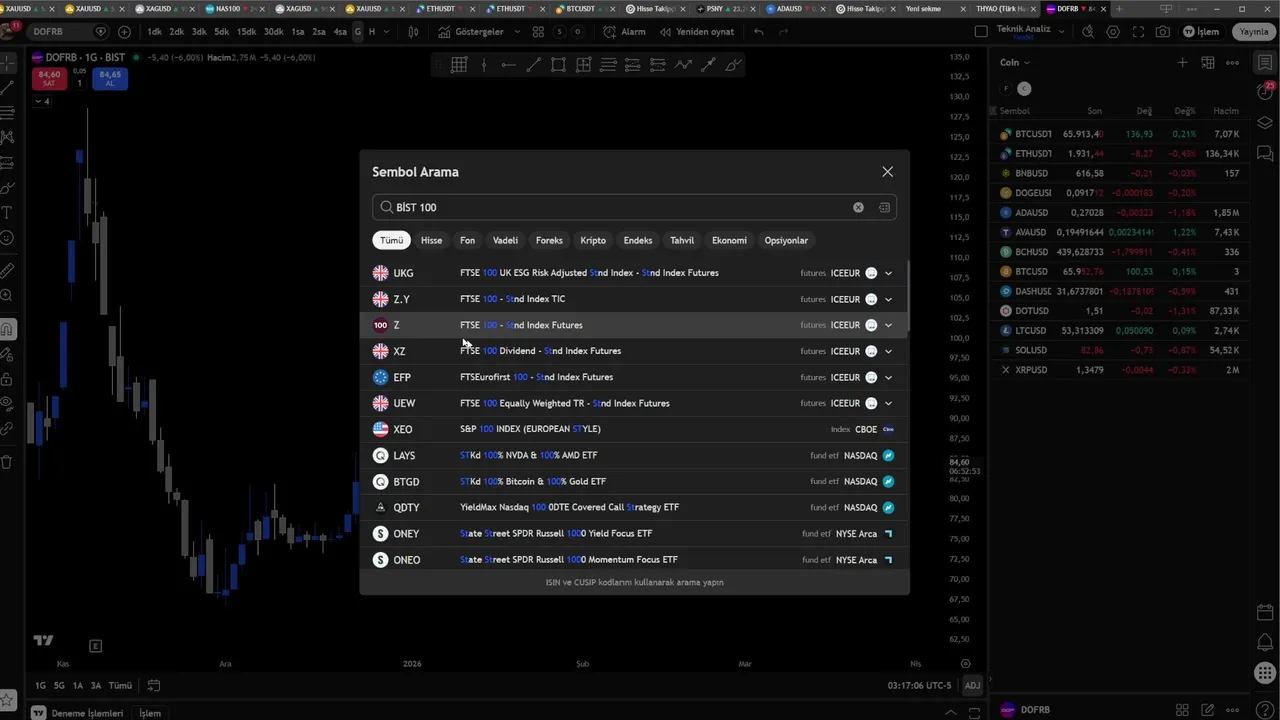Expand the EFP FTSEurofirst 100 row
Image resolution: width=1280 pixels, height=720 pixels.
888,377
